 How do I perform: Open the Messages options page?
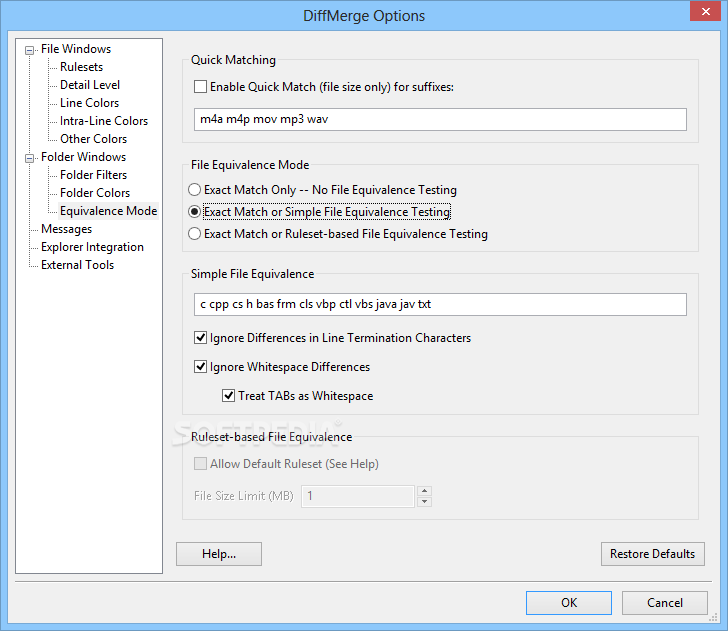pyautogui.click(x=66, y=229)
